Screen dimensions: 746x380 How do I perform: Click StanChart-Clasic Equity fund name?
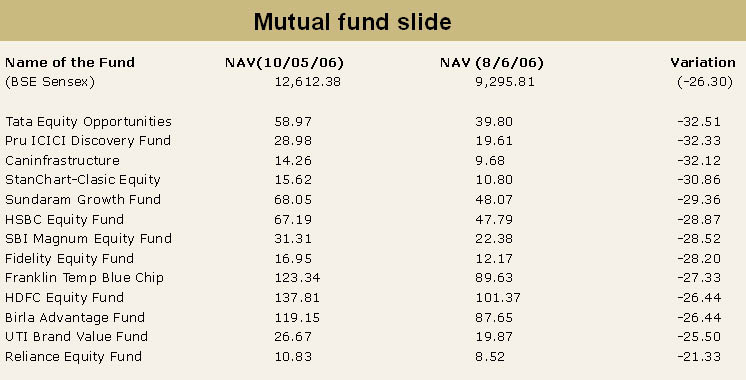pos(83,180)
